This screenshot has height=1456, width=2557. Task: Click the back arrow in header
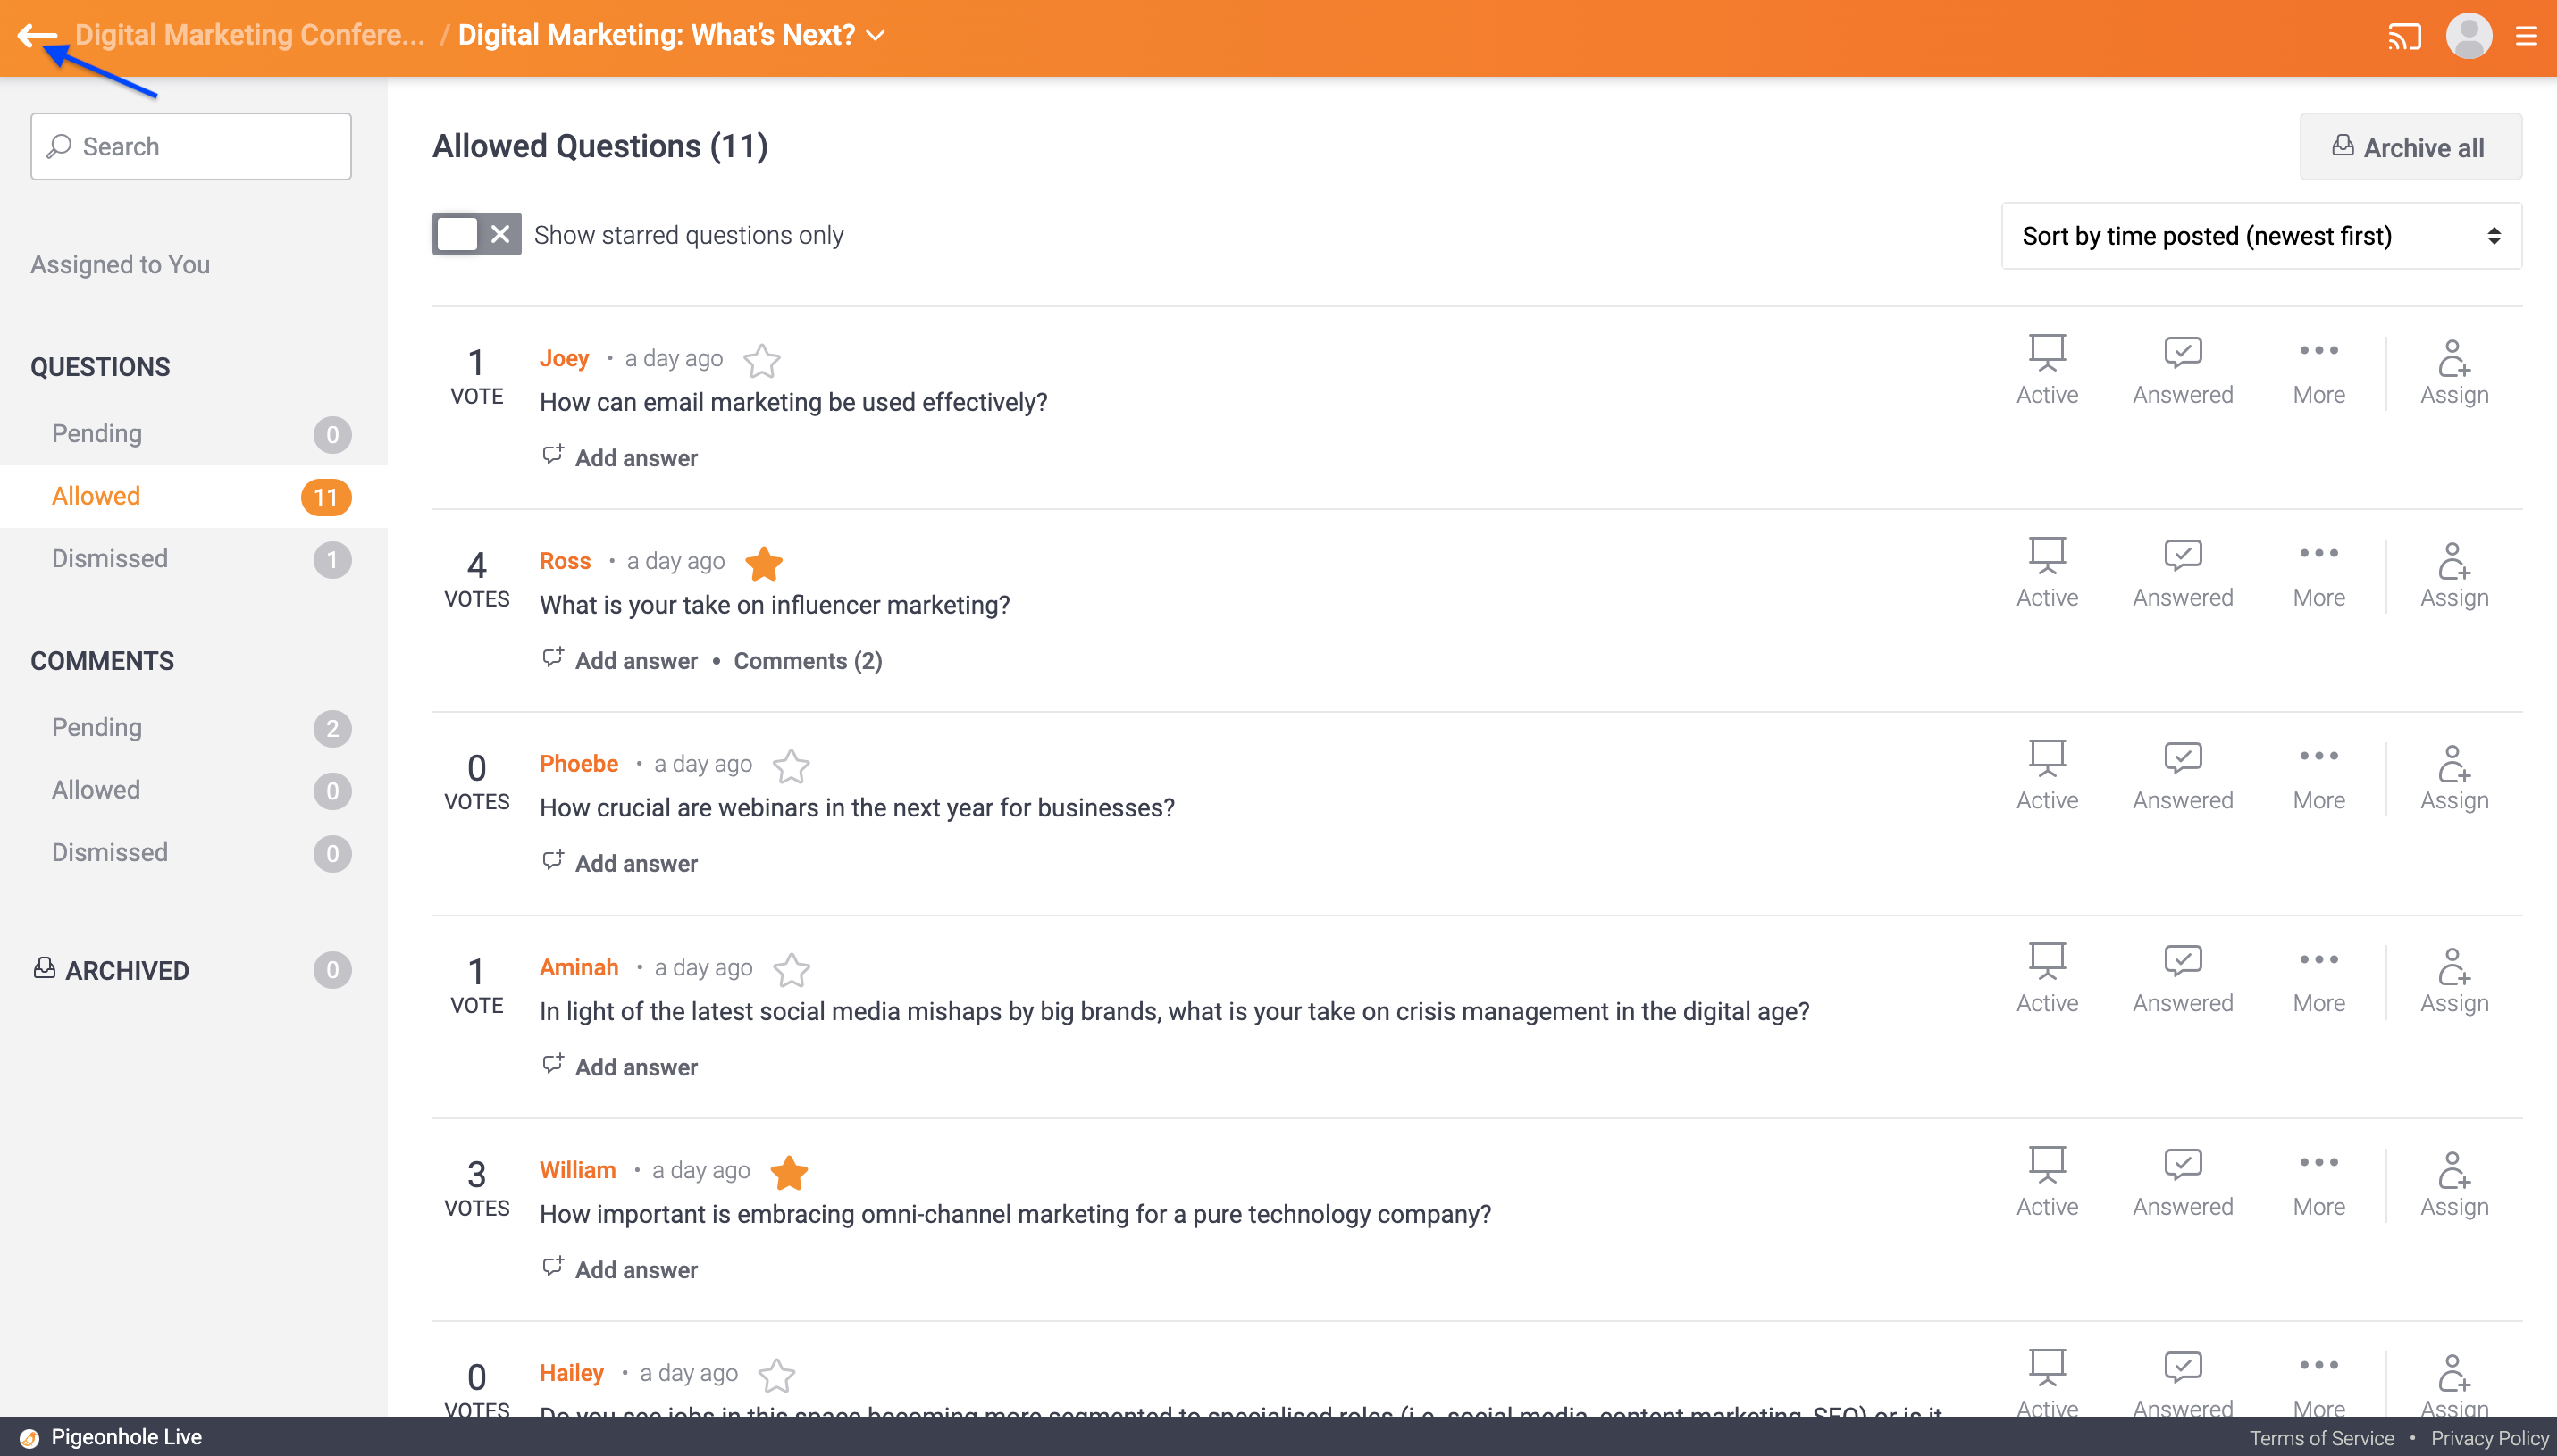point(37,35)
